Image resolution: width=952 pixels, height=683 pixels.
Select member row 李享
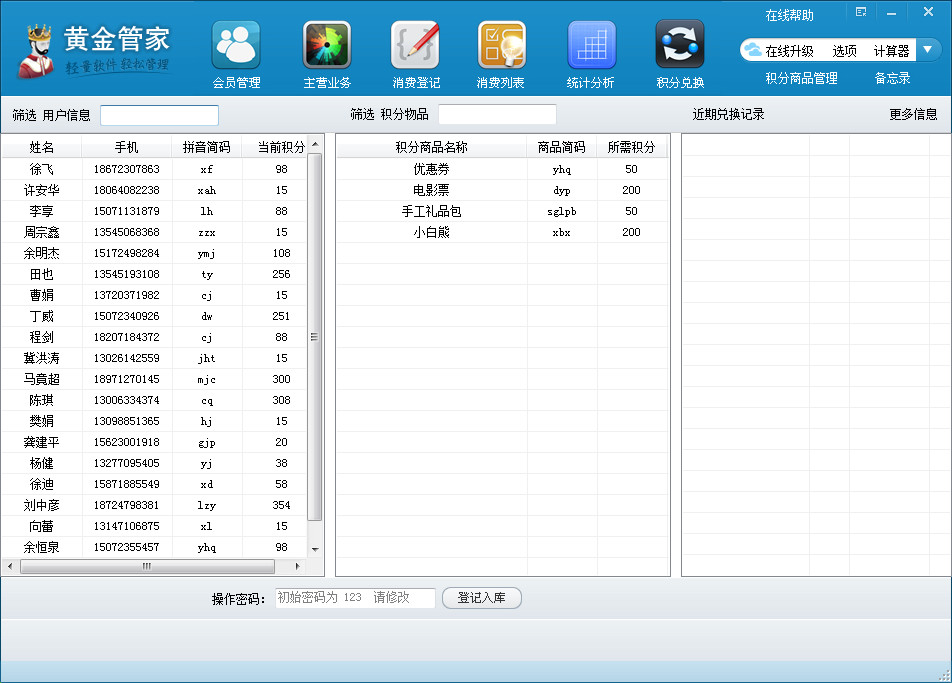pos(154,211)
